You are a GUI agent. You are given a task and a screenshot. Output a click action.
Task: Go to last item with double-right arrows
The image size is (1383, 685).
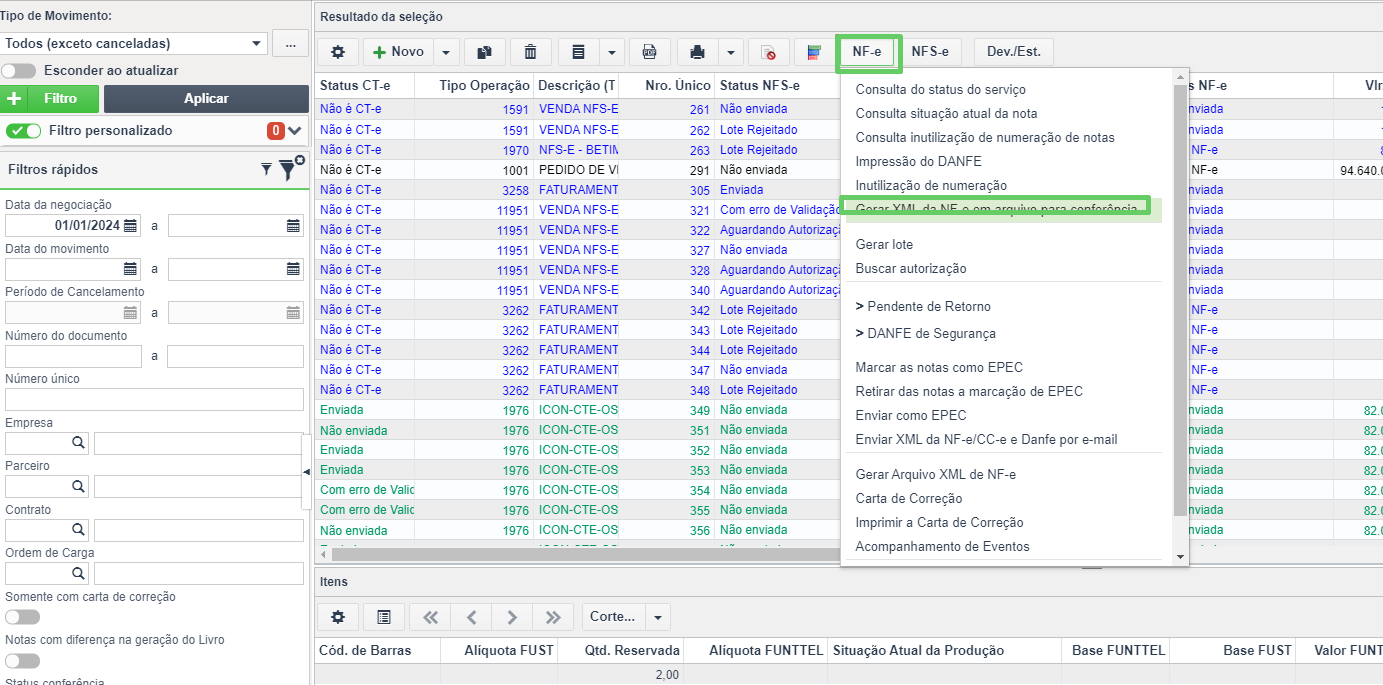click(553, 617)
